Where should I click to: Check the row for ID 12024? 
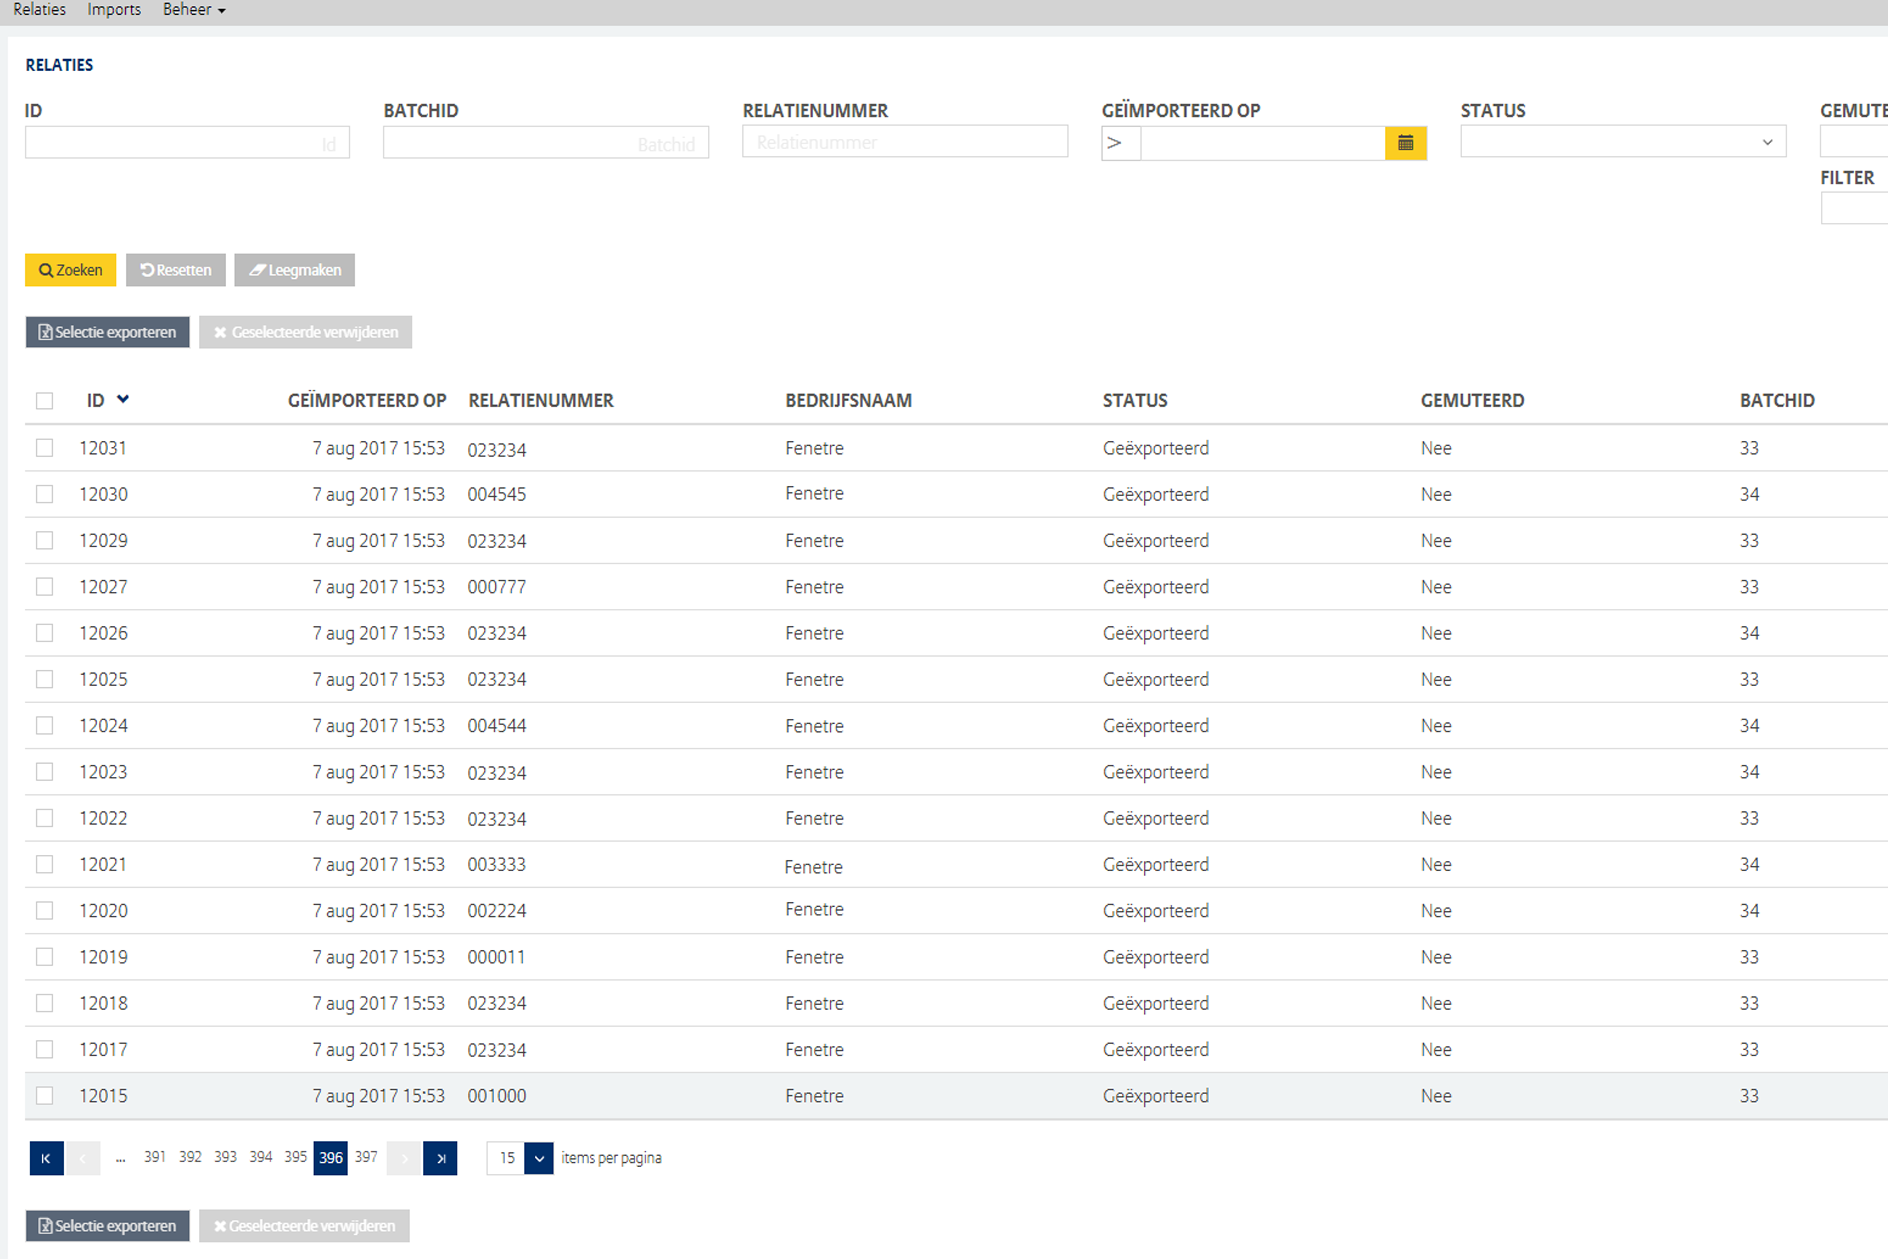[44, 725]
